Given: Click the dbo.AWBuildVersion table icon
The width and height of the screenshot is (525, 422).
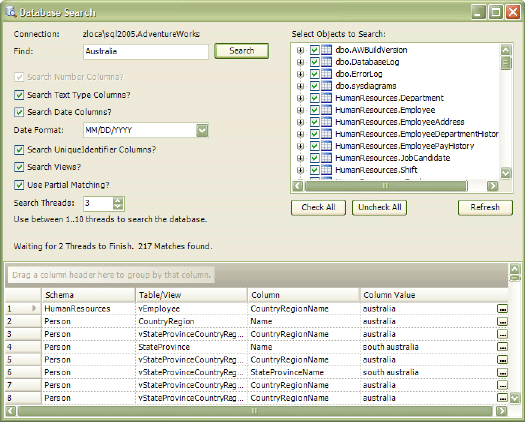Looking at the screenshot, I should pyautogui.click(x=326, y=50).
